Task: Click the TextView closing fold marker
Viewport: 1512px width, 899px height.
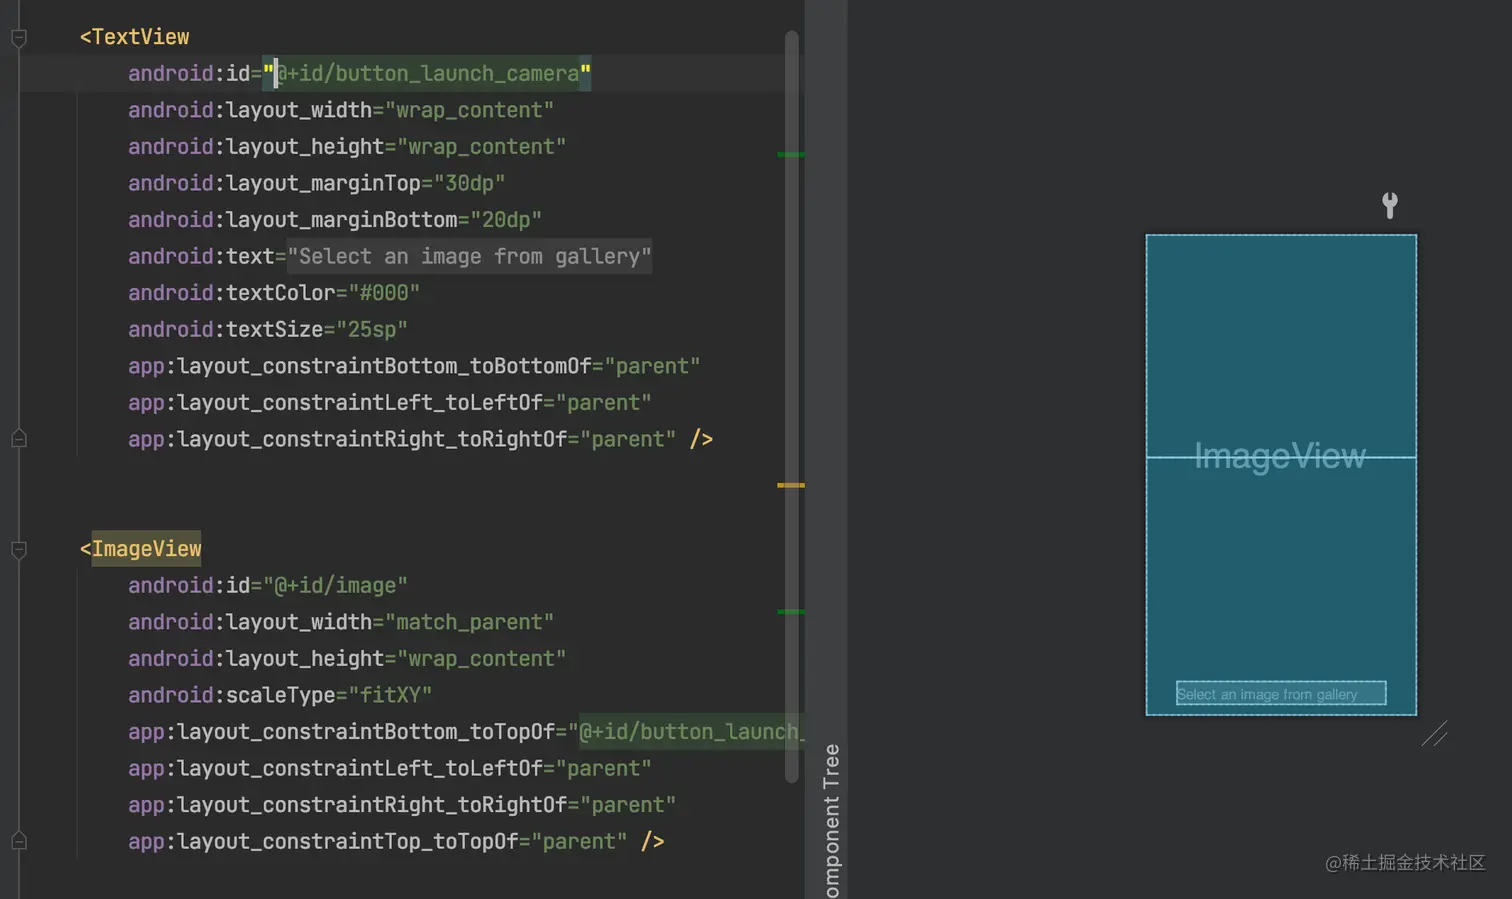Action: pyautogui.click(x=19, y=438)
